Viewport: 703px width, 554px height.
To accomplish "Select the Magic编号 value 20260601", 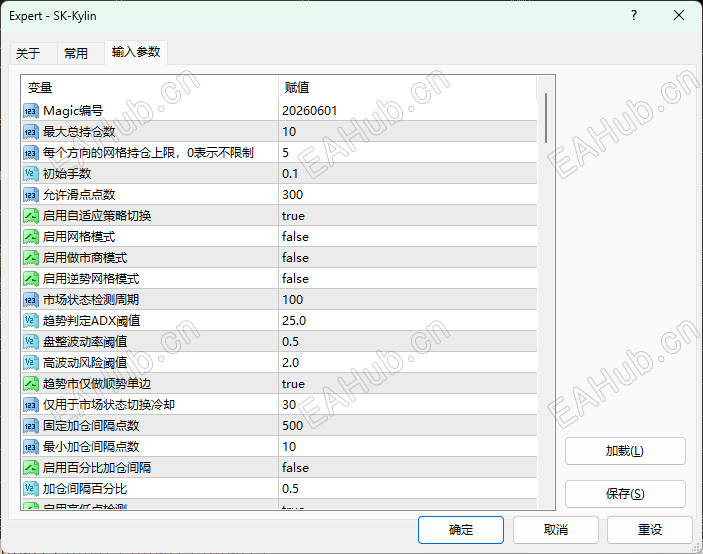I will pyautogui.click(x=309, y=111).
